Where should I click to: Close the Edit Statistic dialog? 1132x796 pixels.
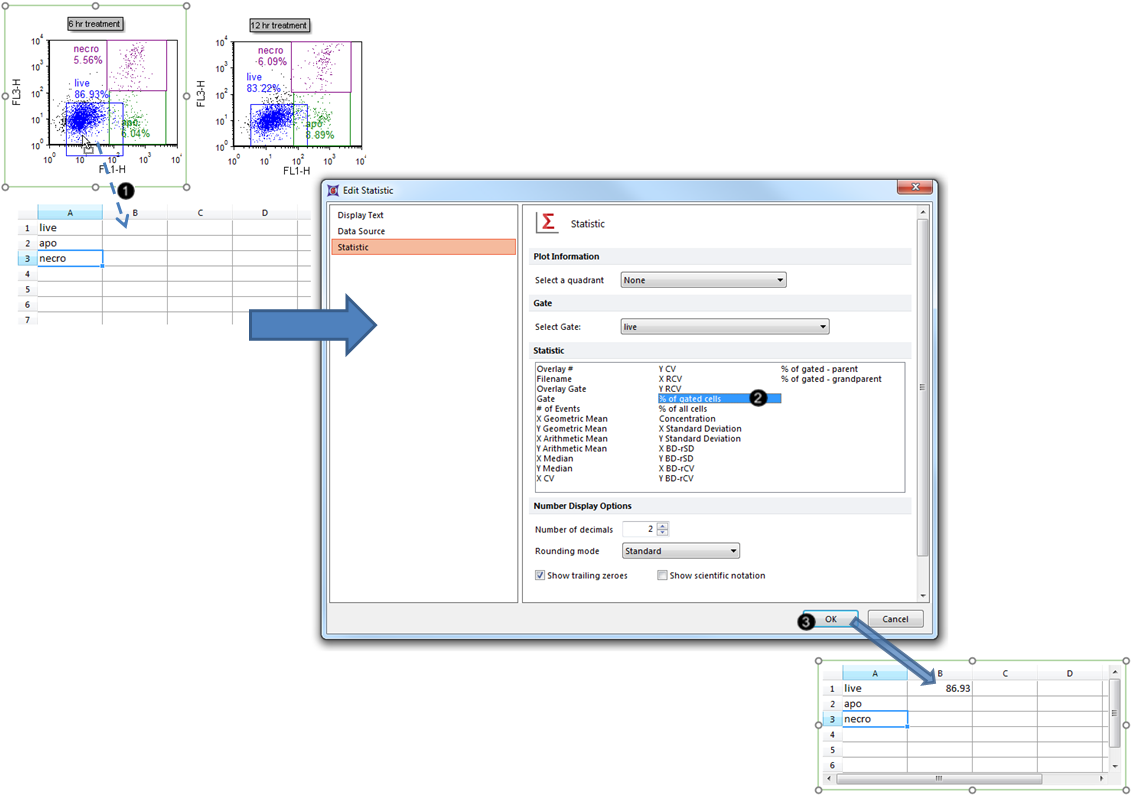[914, 188]
